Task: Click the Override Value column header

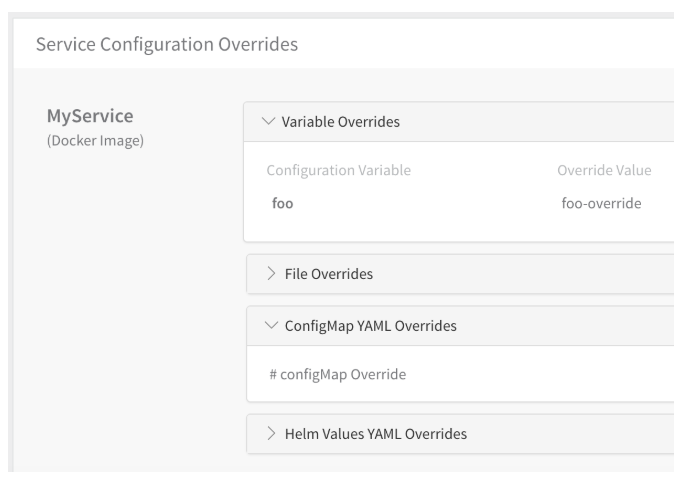Action: [604, 170]
